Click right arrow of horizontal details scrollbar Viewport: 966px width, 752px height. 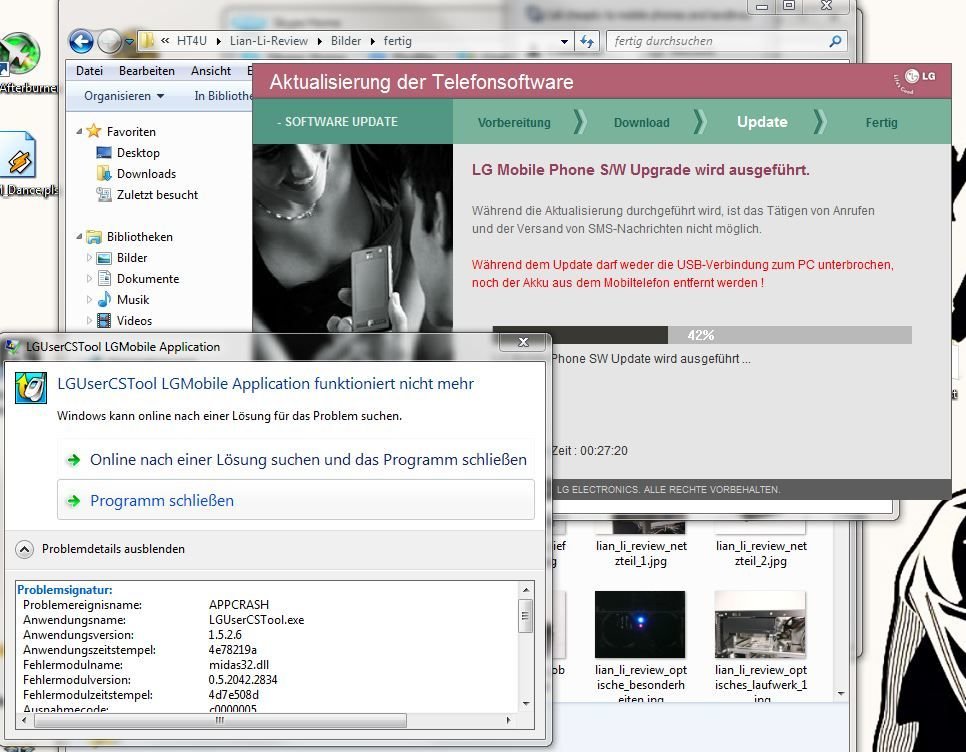(x=508, y=720)
